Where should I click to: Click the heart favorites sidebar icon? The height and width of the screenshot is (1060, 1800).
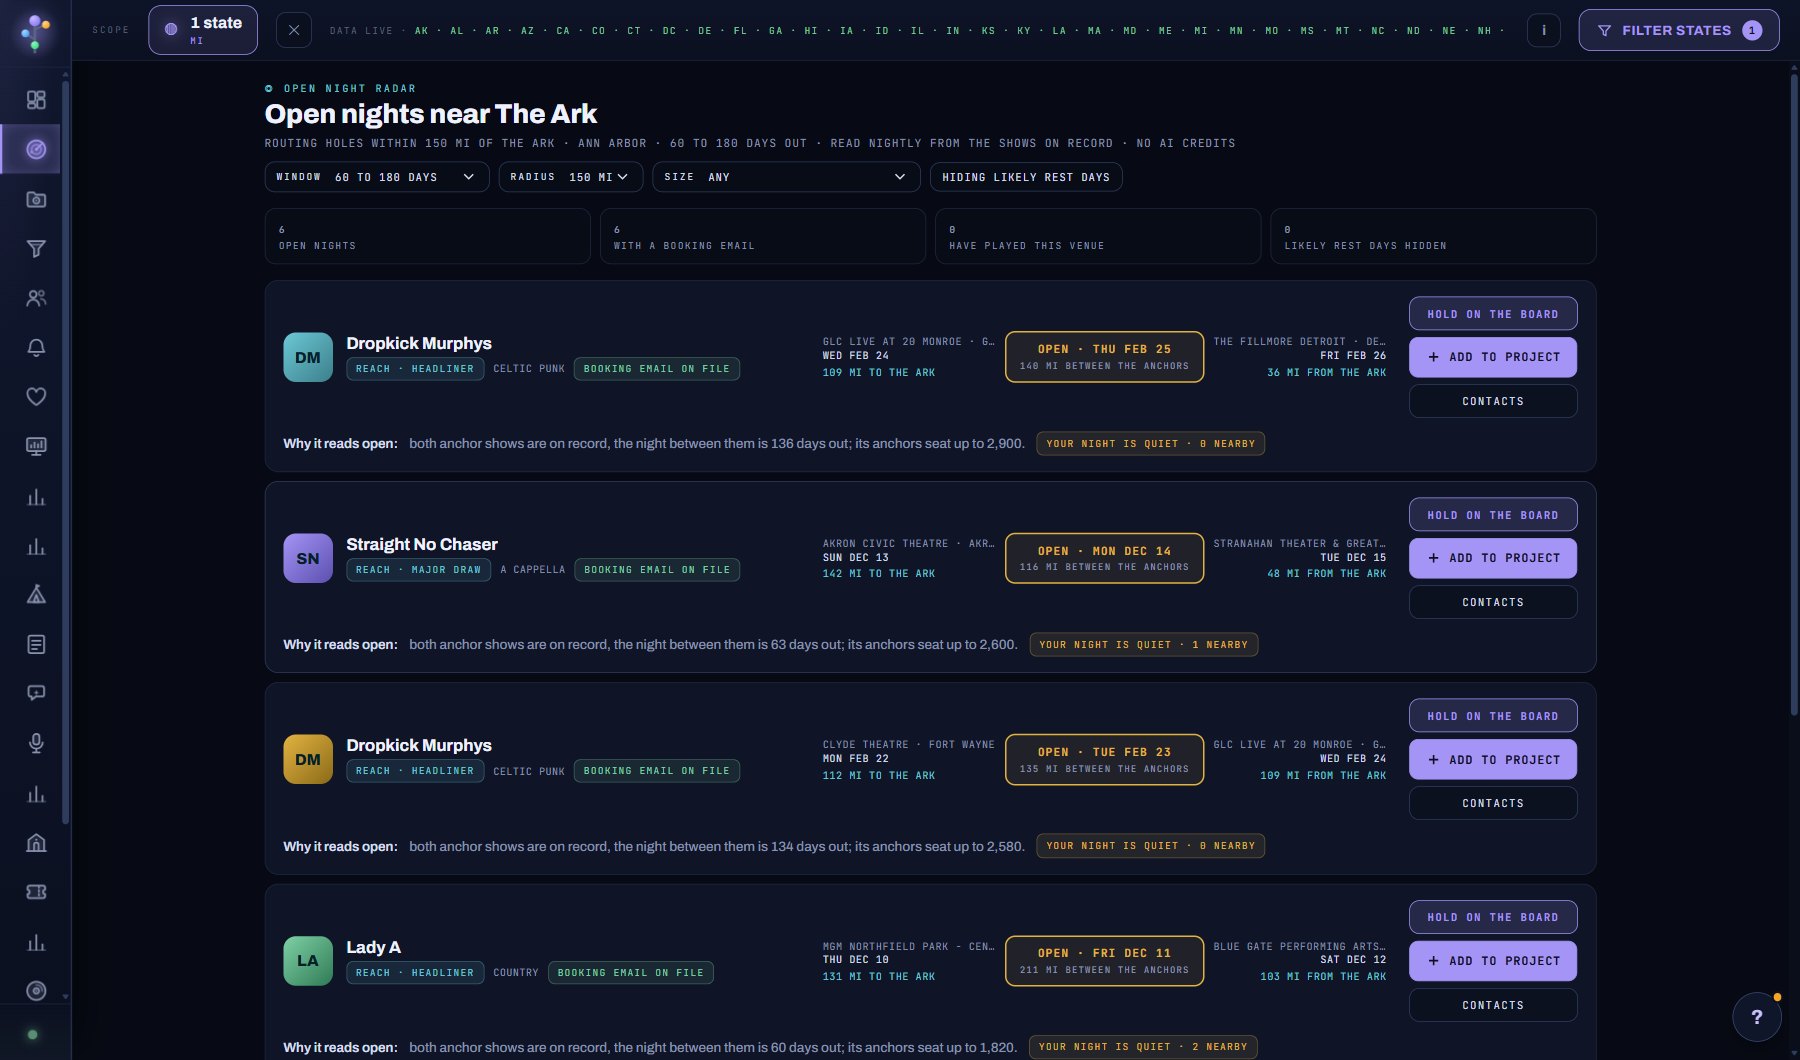coord(36,397)
